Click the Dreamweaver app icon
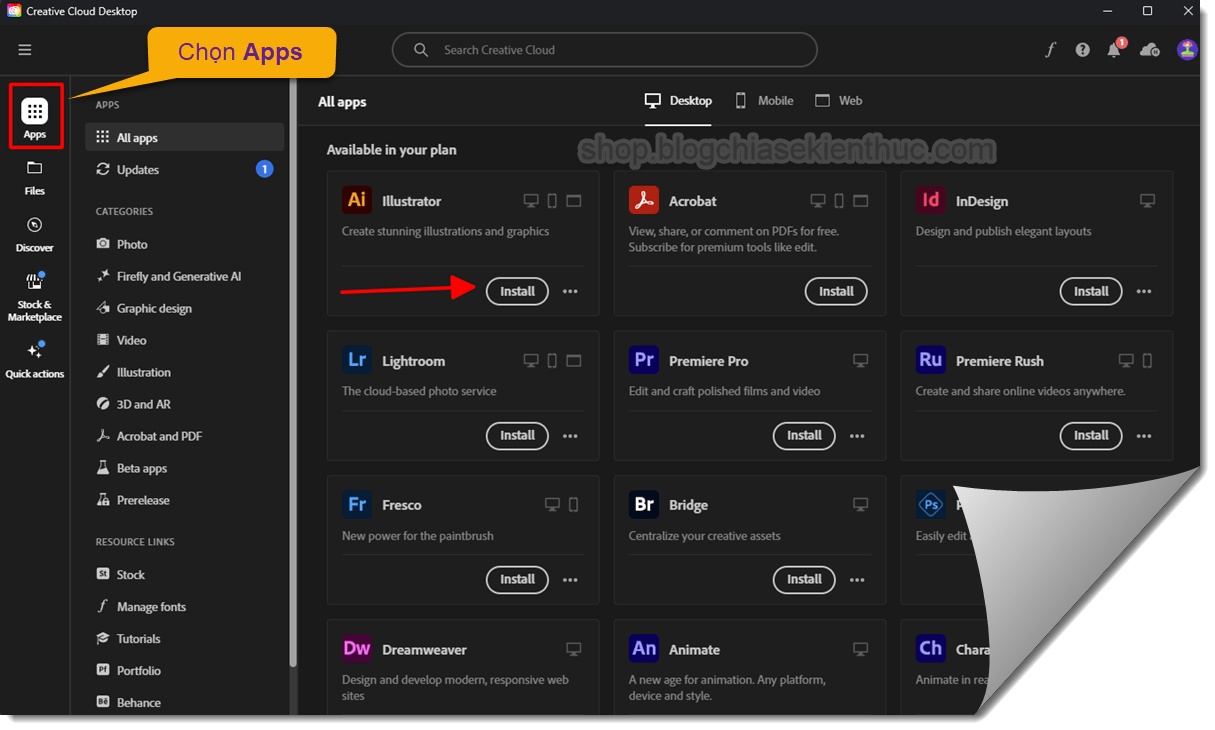This screenshot has height=730, width=1215. point(357,648)
